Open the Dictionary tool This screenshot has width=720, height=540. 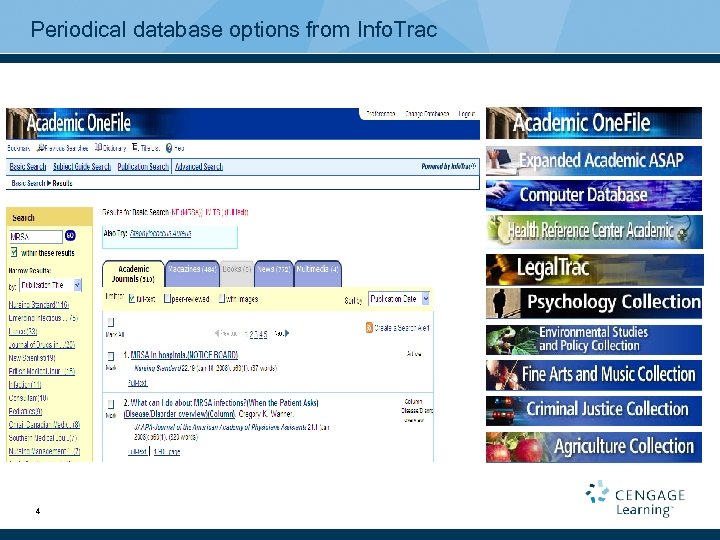click(x=110, y=148)
